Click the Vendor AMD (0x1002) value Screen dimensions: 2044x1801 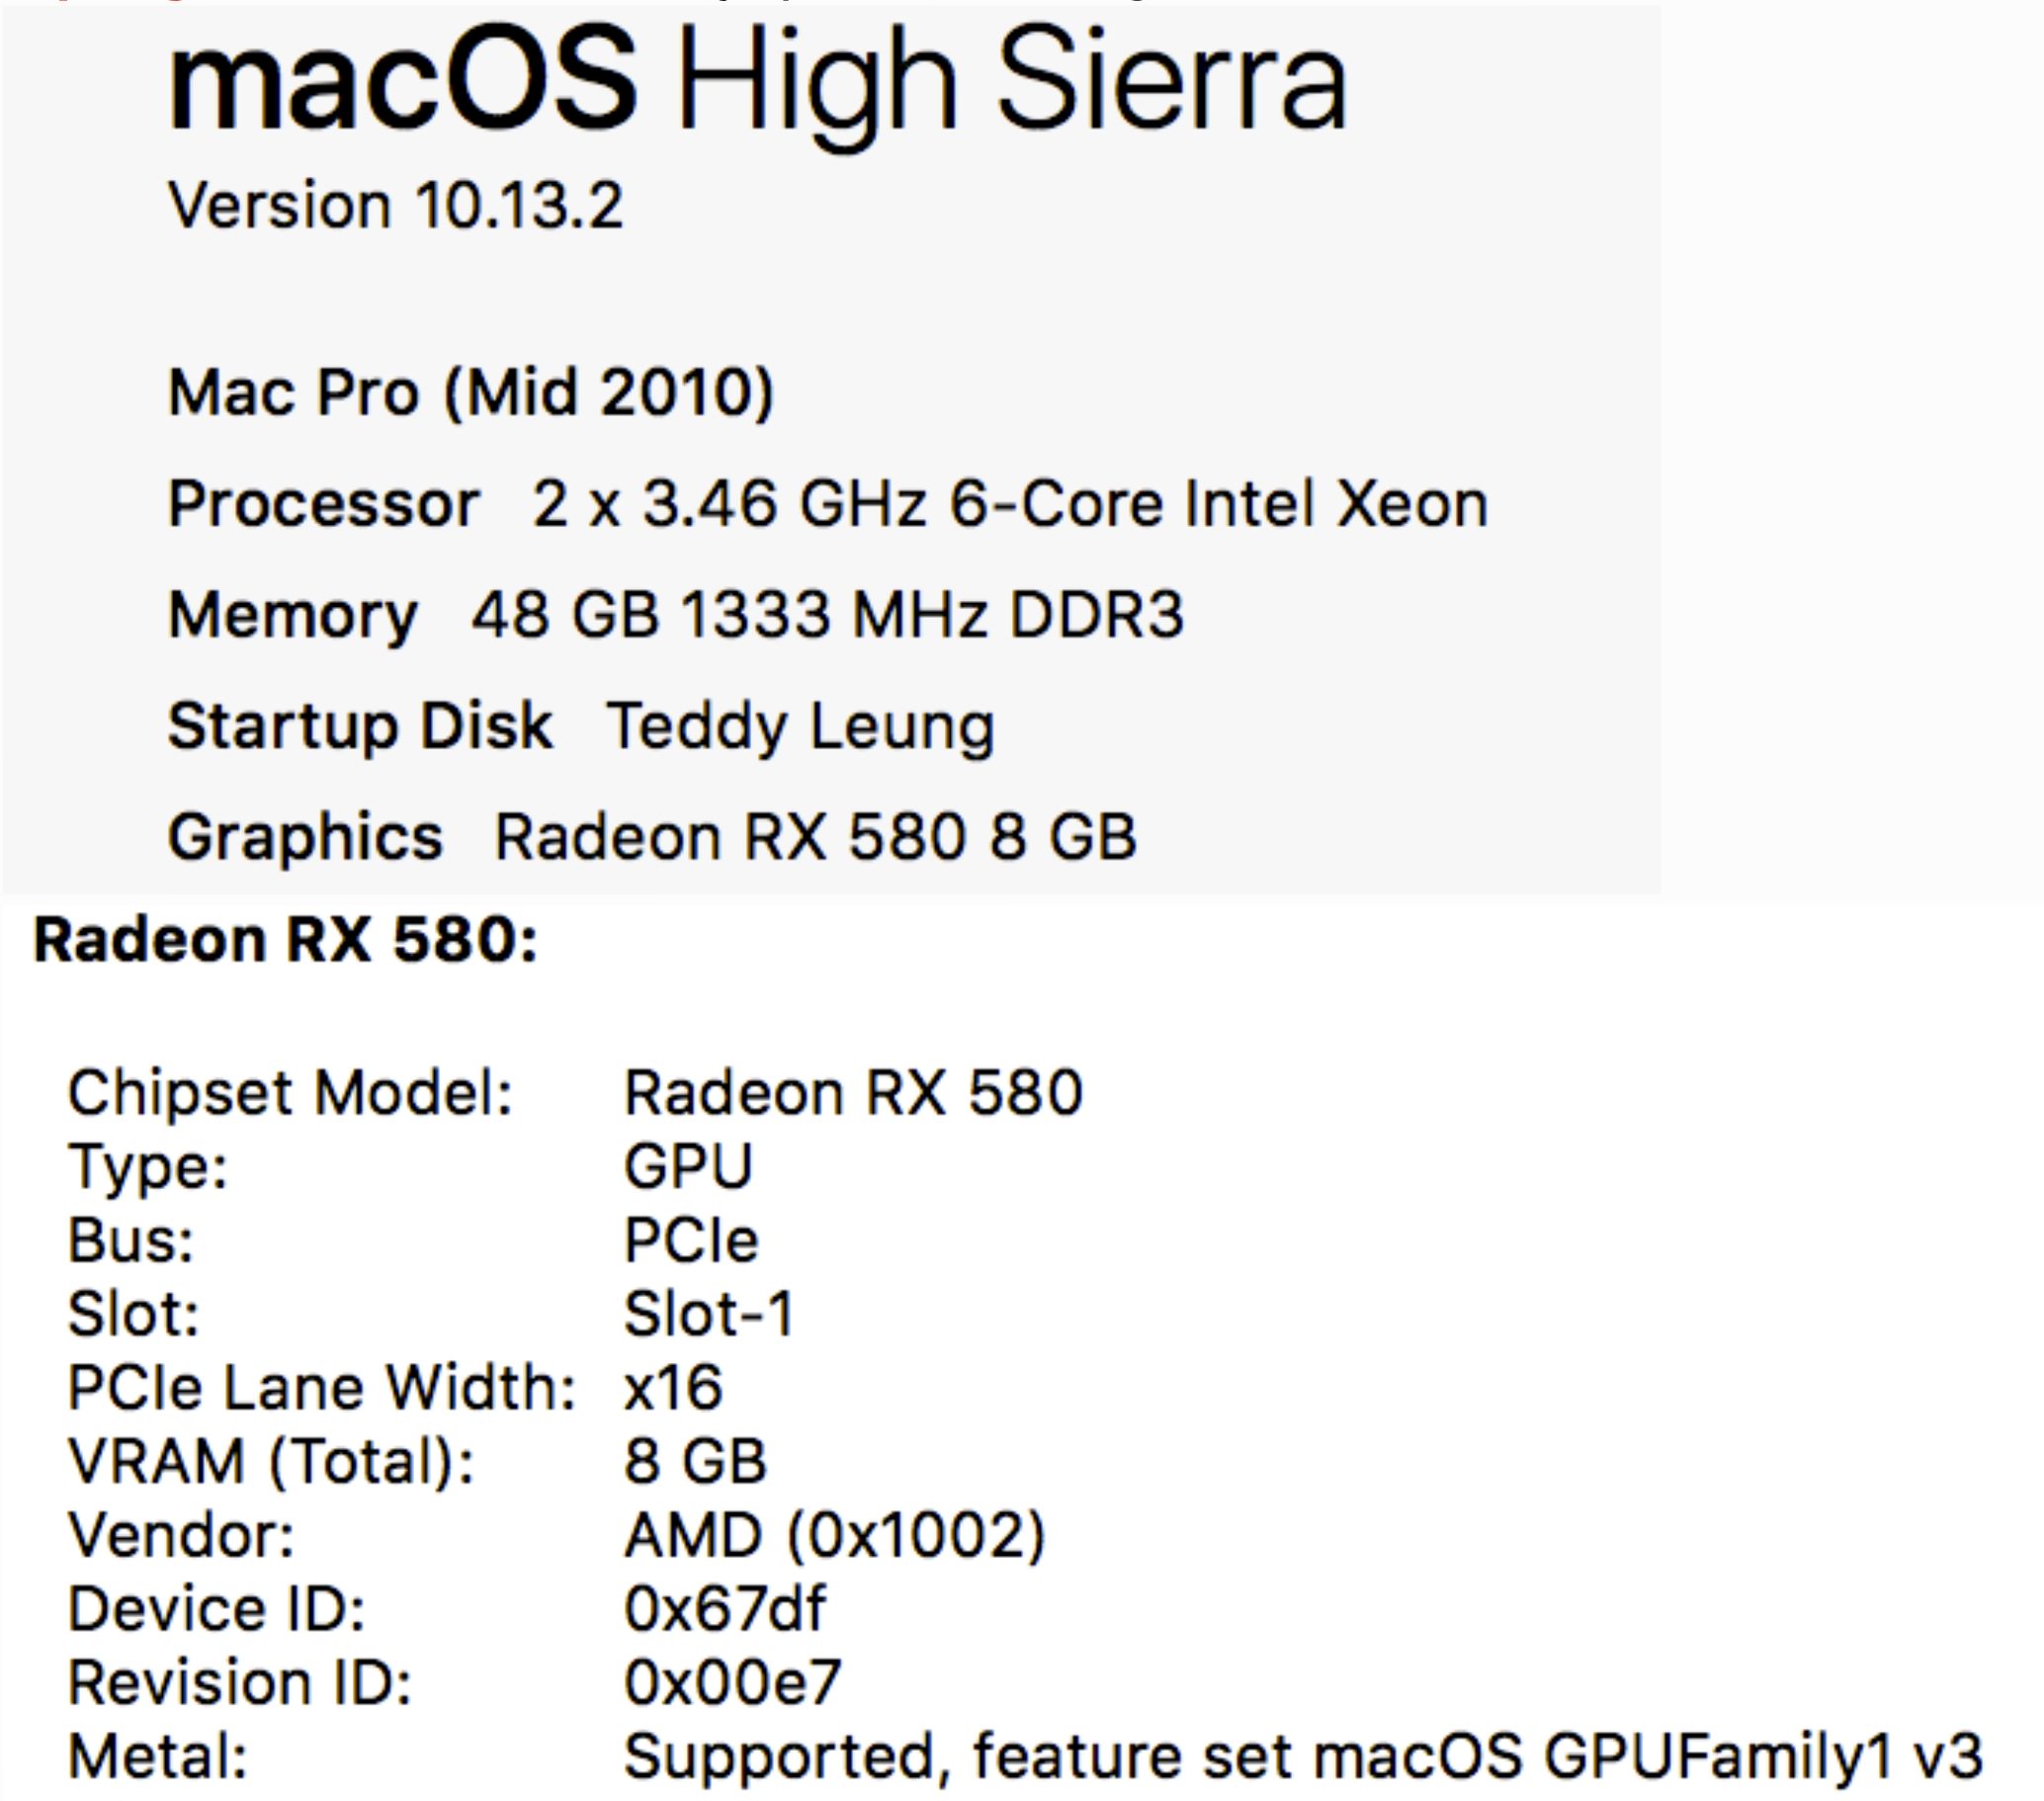(x=835, y=1535)
